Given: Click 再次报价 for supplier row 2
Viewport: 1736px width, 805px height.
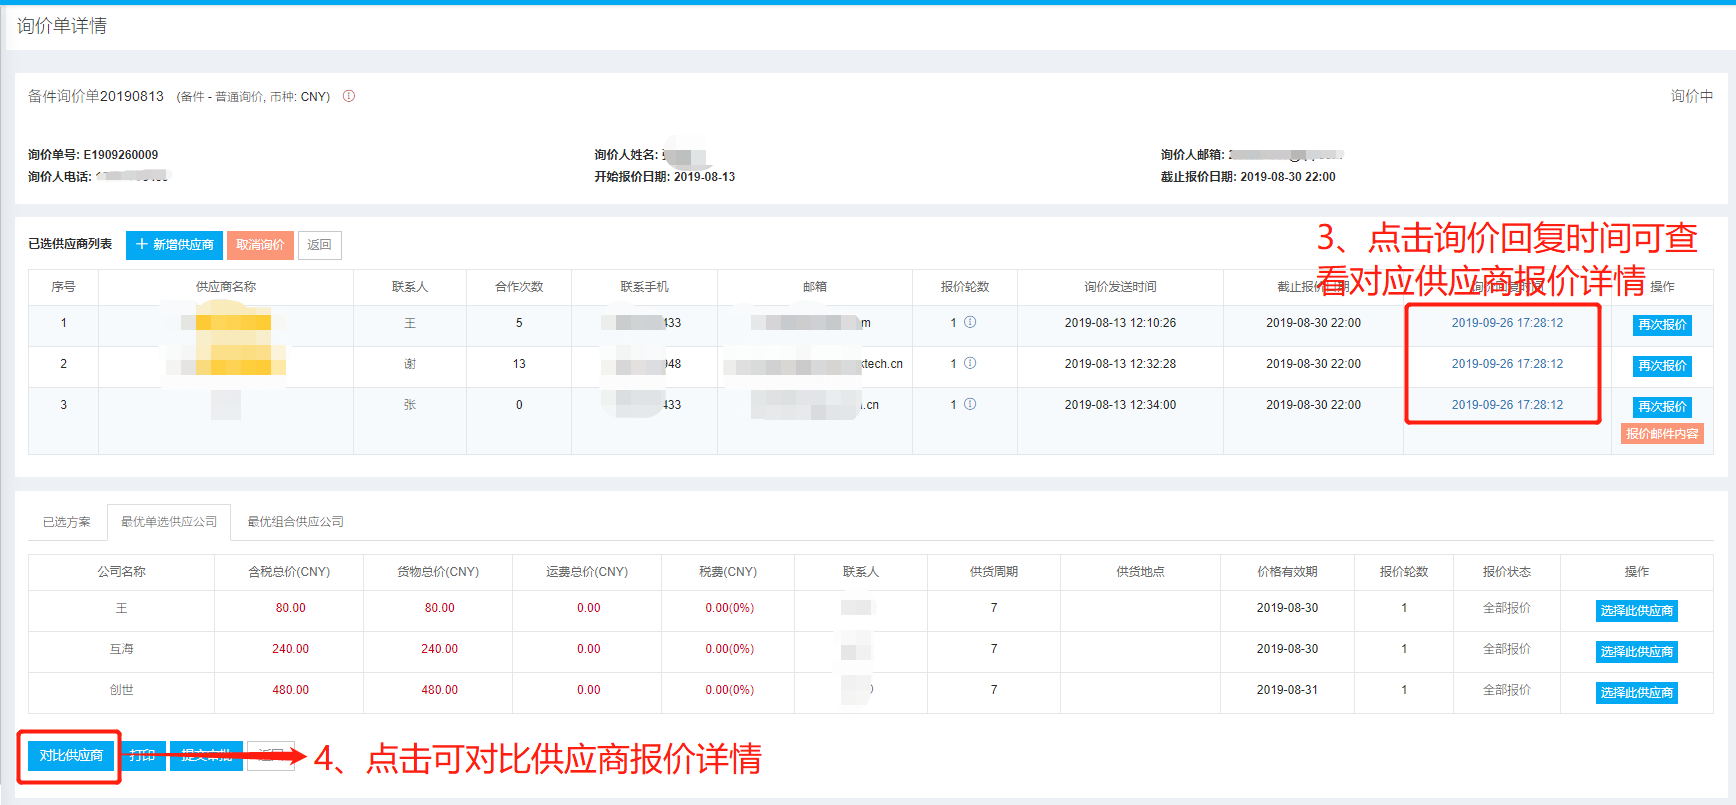Looking at the screenshot, I should 1662,366.
